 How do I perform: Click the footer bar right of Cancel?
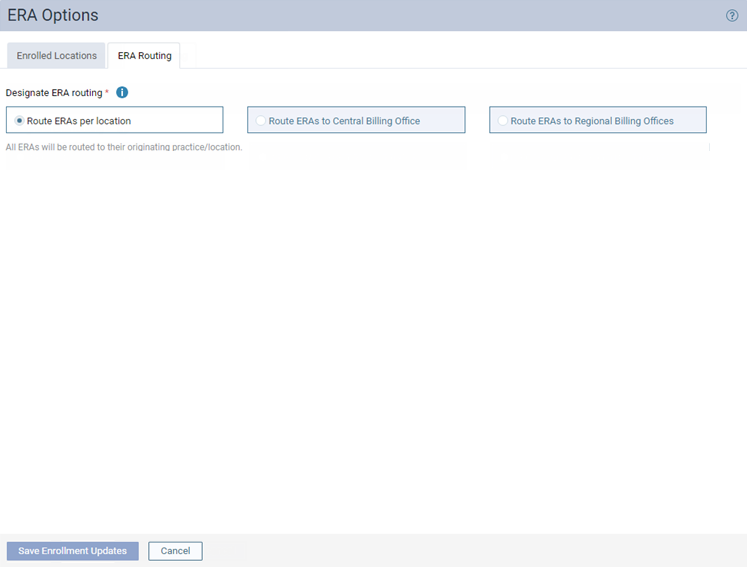click(x=470, y=551)
